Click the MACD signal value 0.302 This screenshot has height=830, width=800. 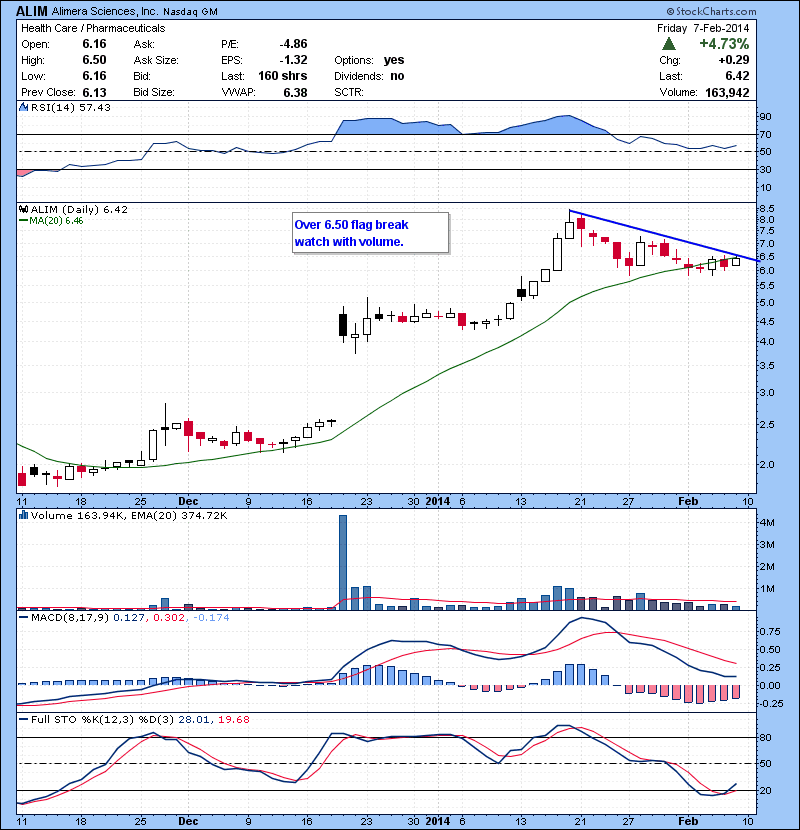[x=169, y=617]
